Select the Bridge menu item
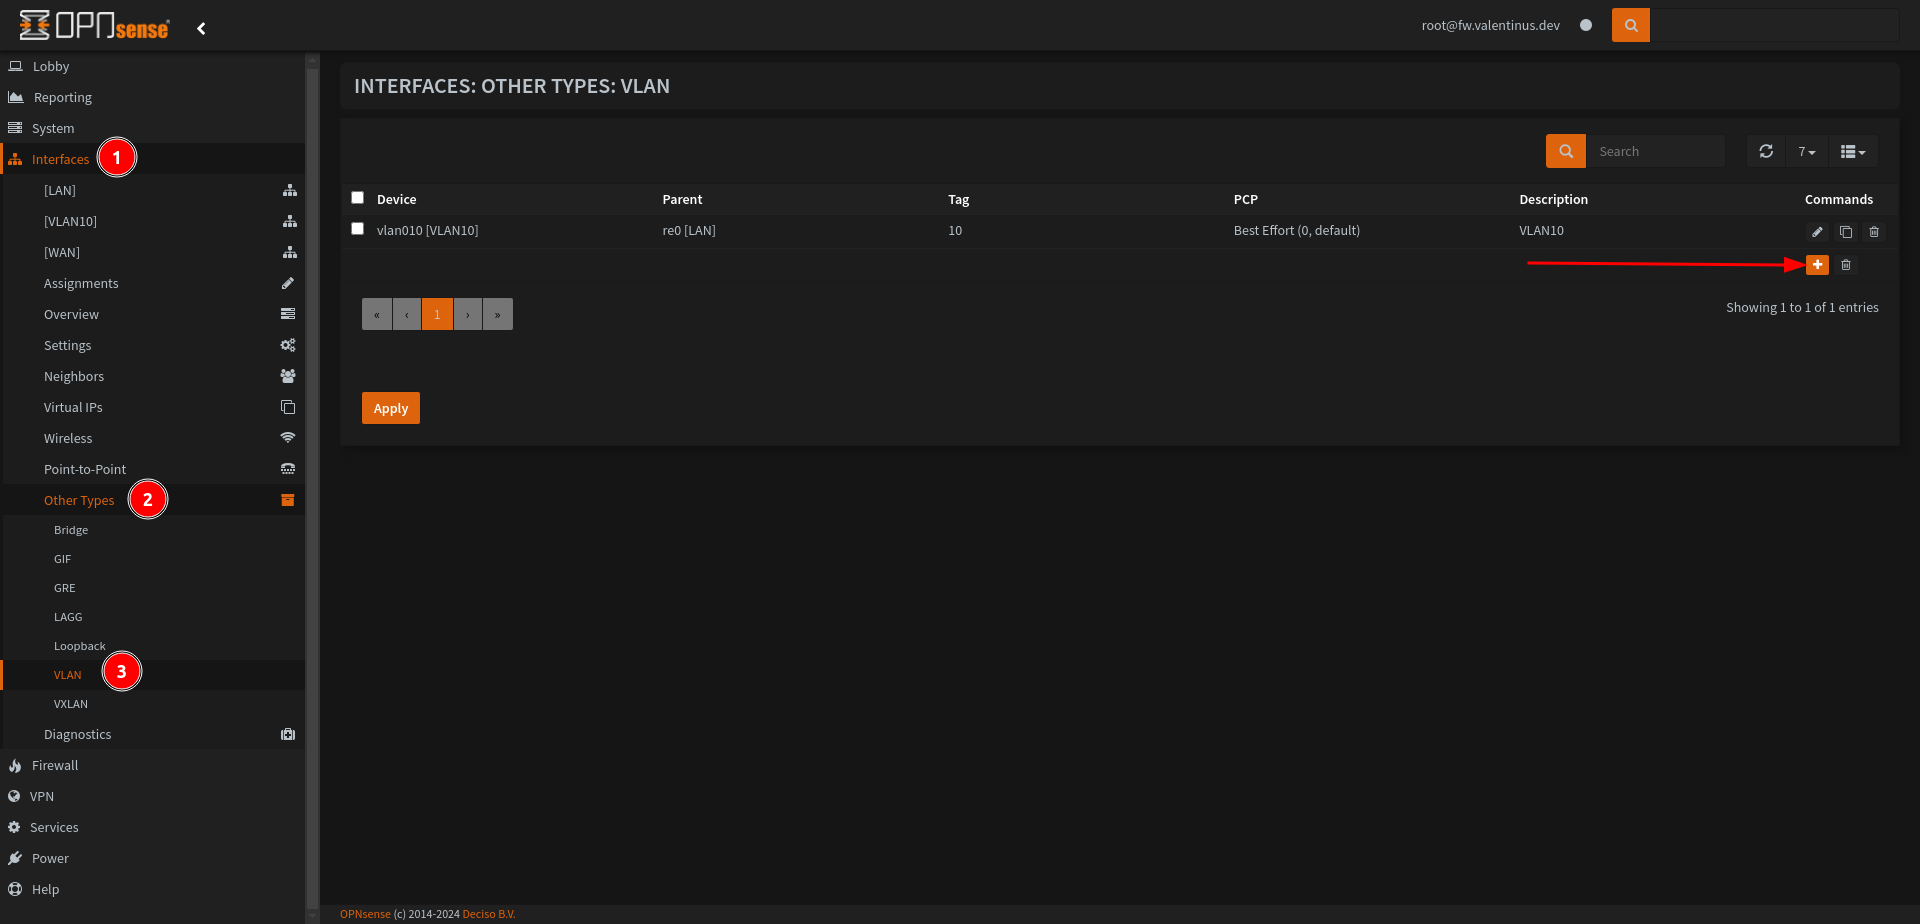 click(71, 530)
